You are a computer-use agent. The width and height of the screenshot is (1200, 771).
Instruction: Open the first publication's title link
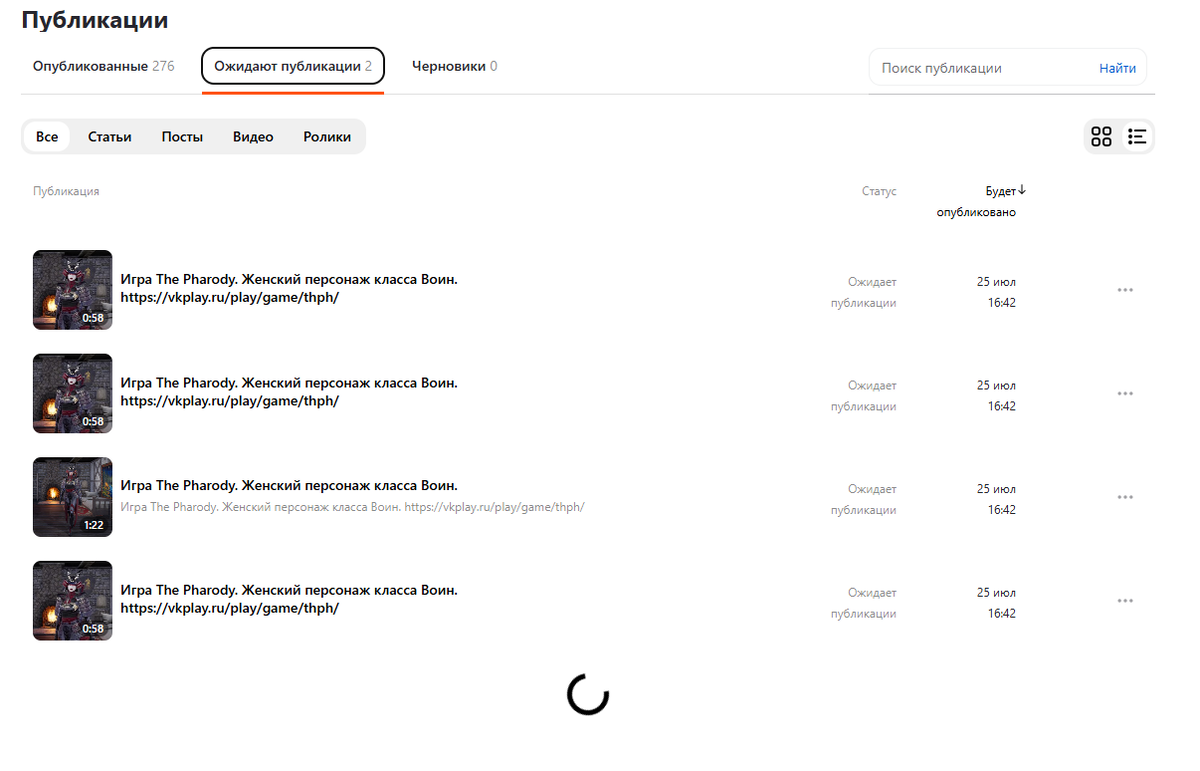[x=289, y=289]
